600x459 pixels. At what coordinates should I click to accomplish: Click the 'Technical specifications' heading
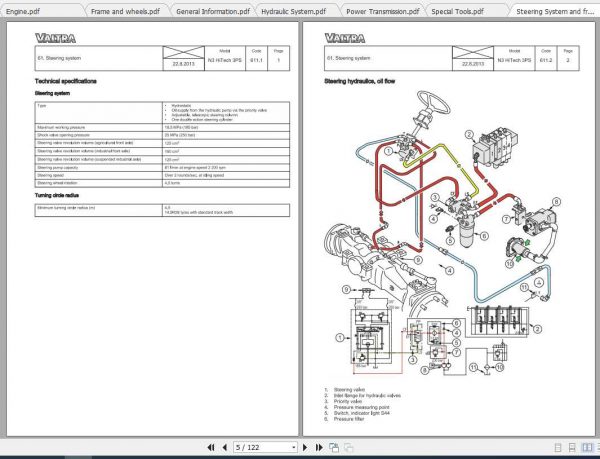[65, 81]
